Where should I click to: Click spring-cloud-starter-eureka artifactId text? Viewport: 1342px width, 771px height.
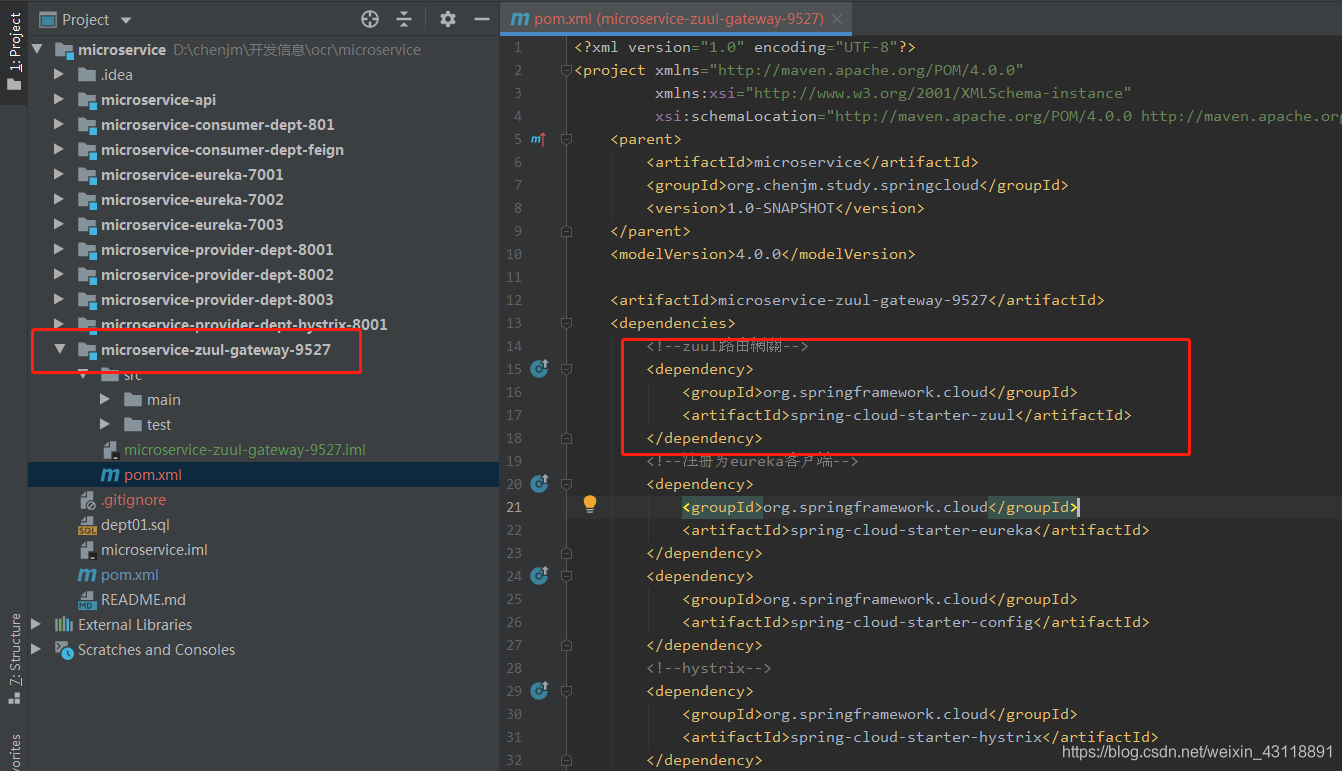(x=912, y=530)
